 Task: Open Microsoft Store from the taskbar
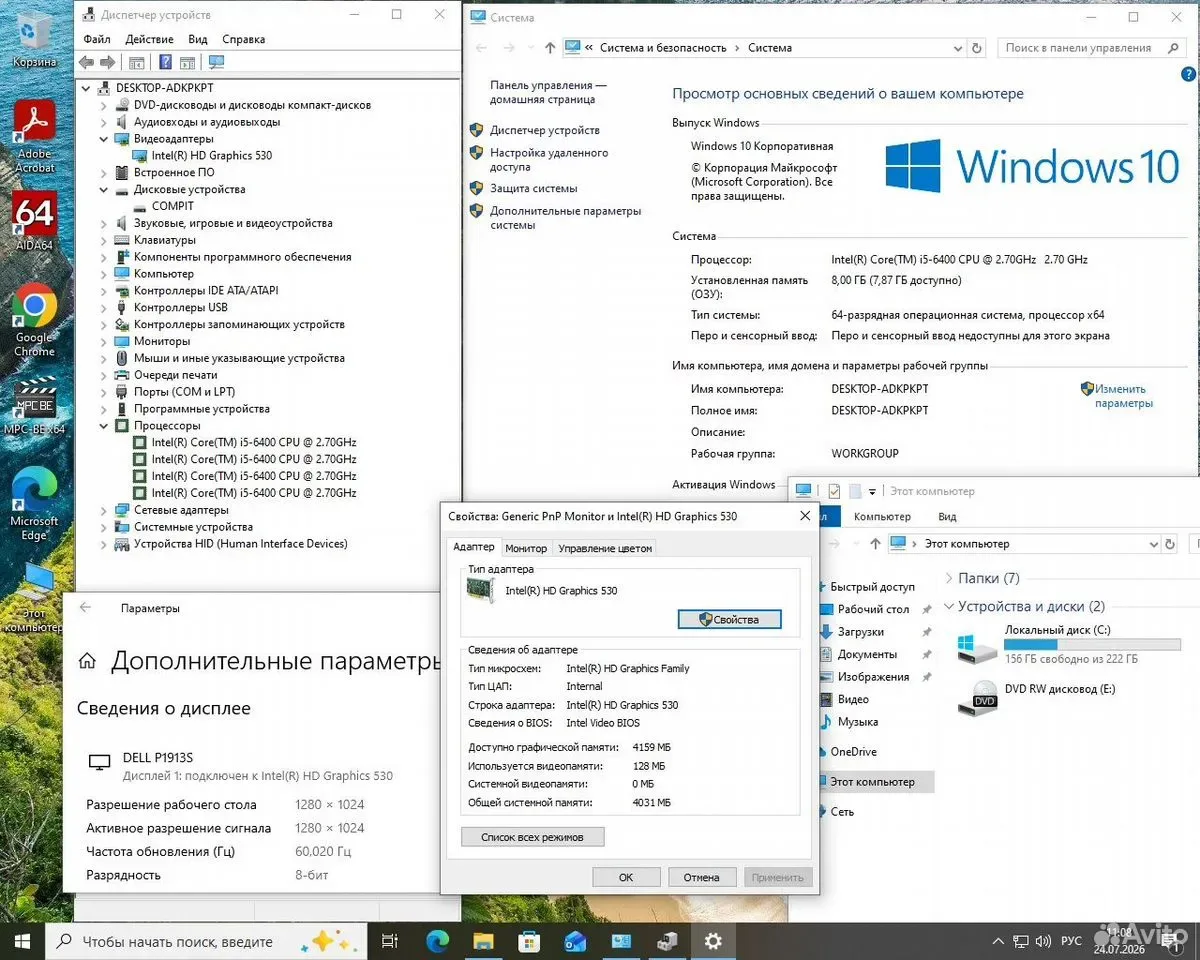529,941
